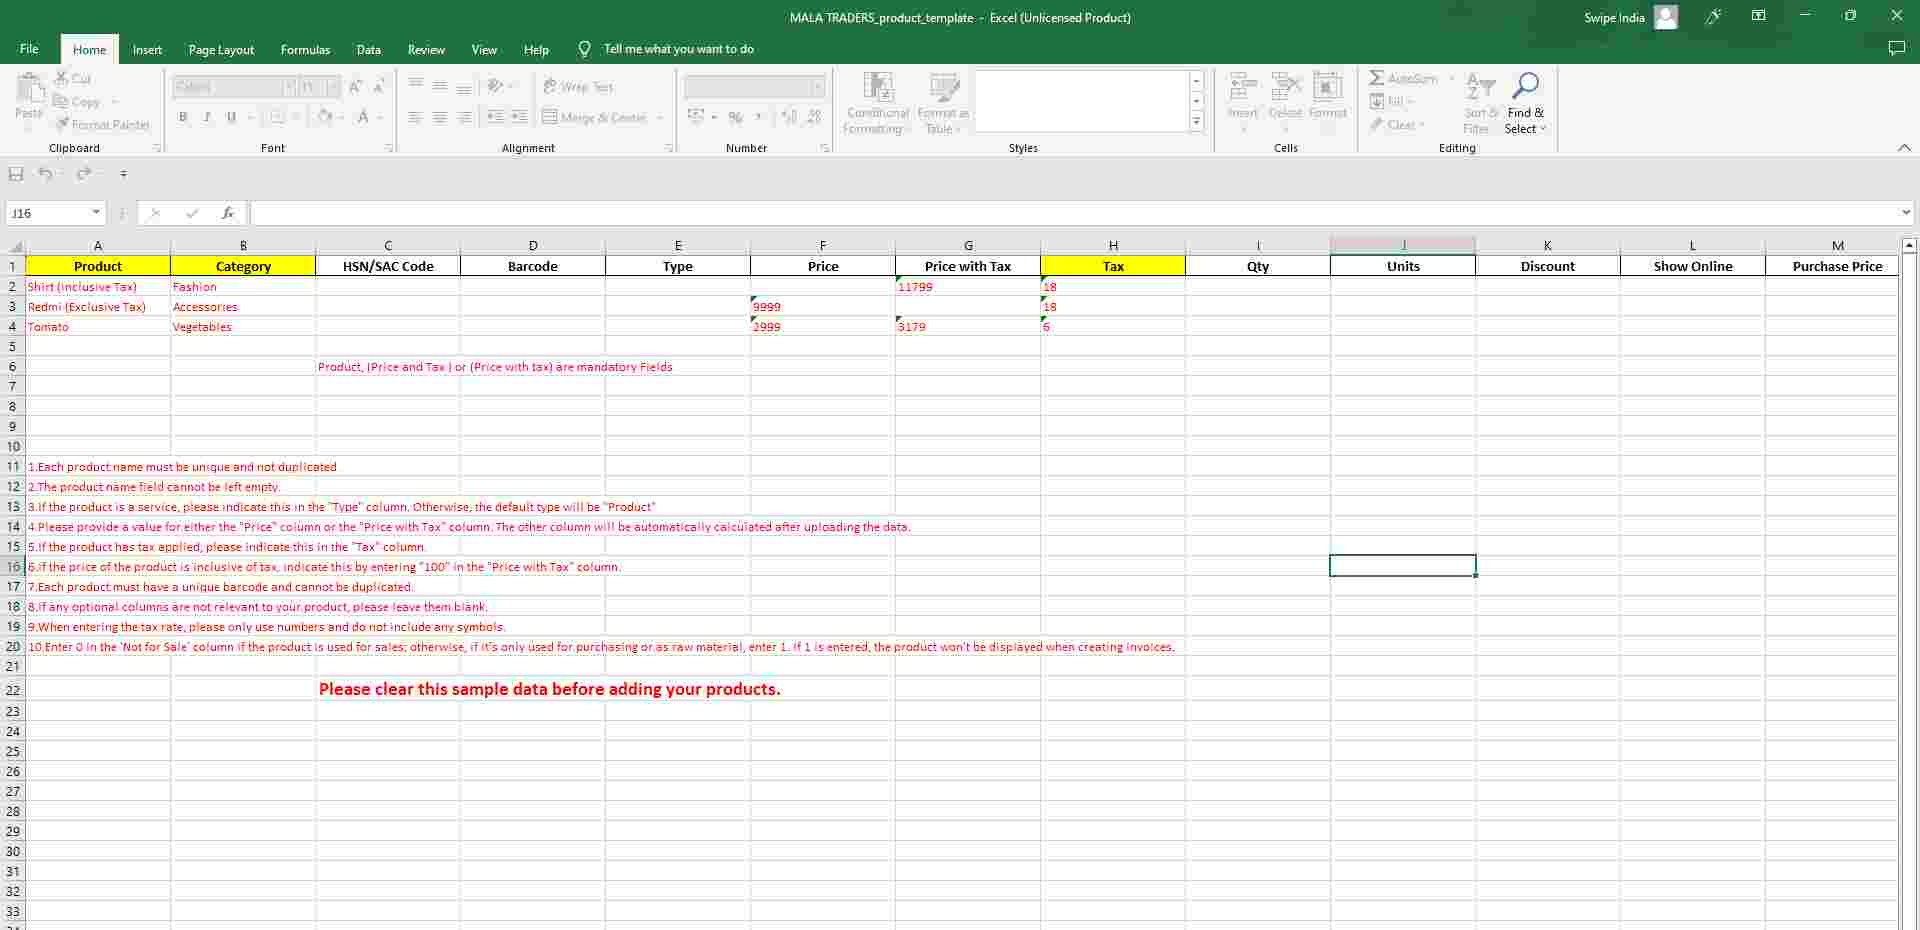1920x930 pixels.
Task: Select the Product header cell A1
Action: pyautogui.click(x=98, y=266)
